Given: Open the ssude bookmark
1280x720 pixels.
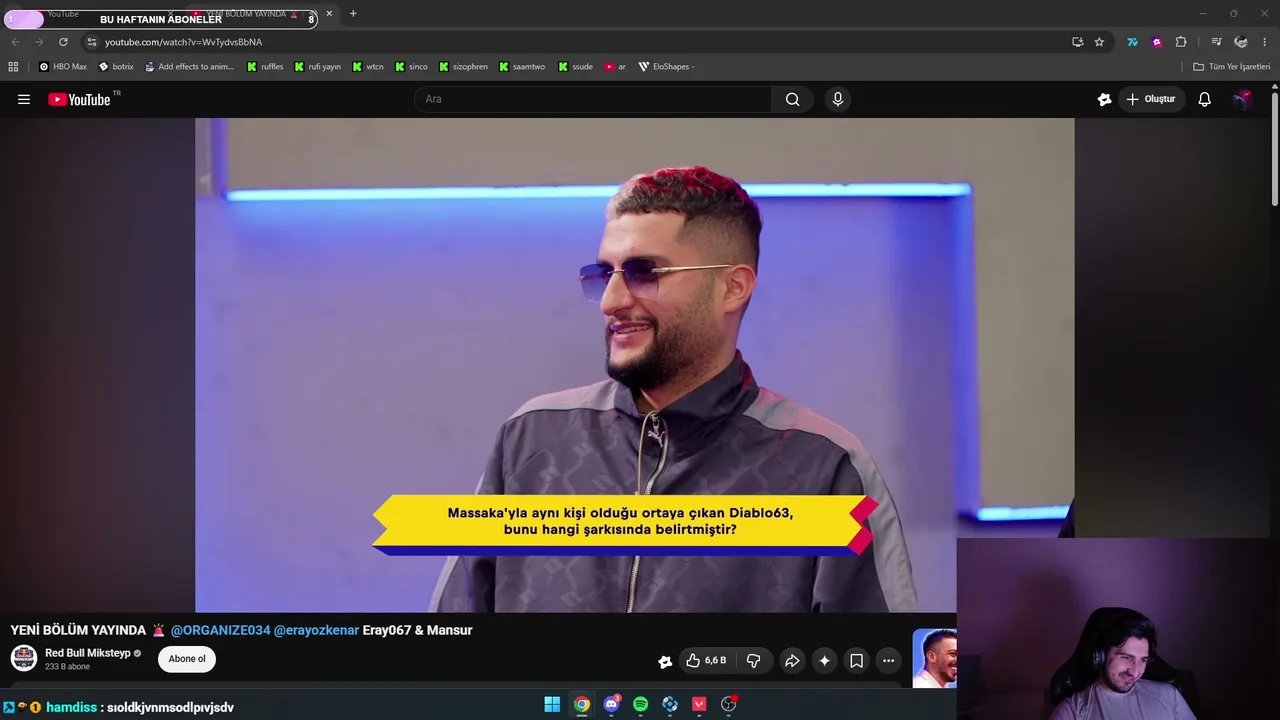Looking at the screenshot, I should point(575,67).
